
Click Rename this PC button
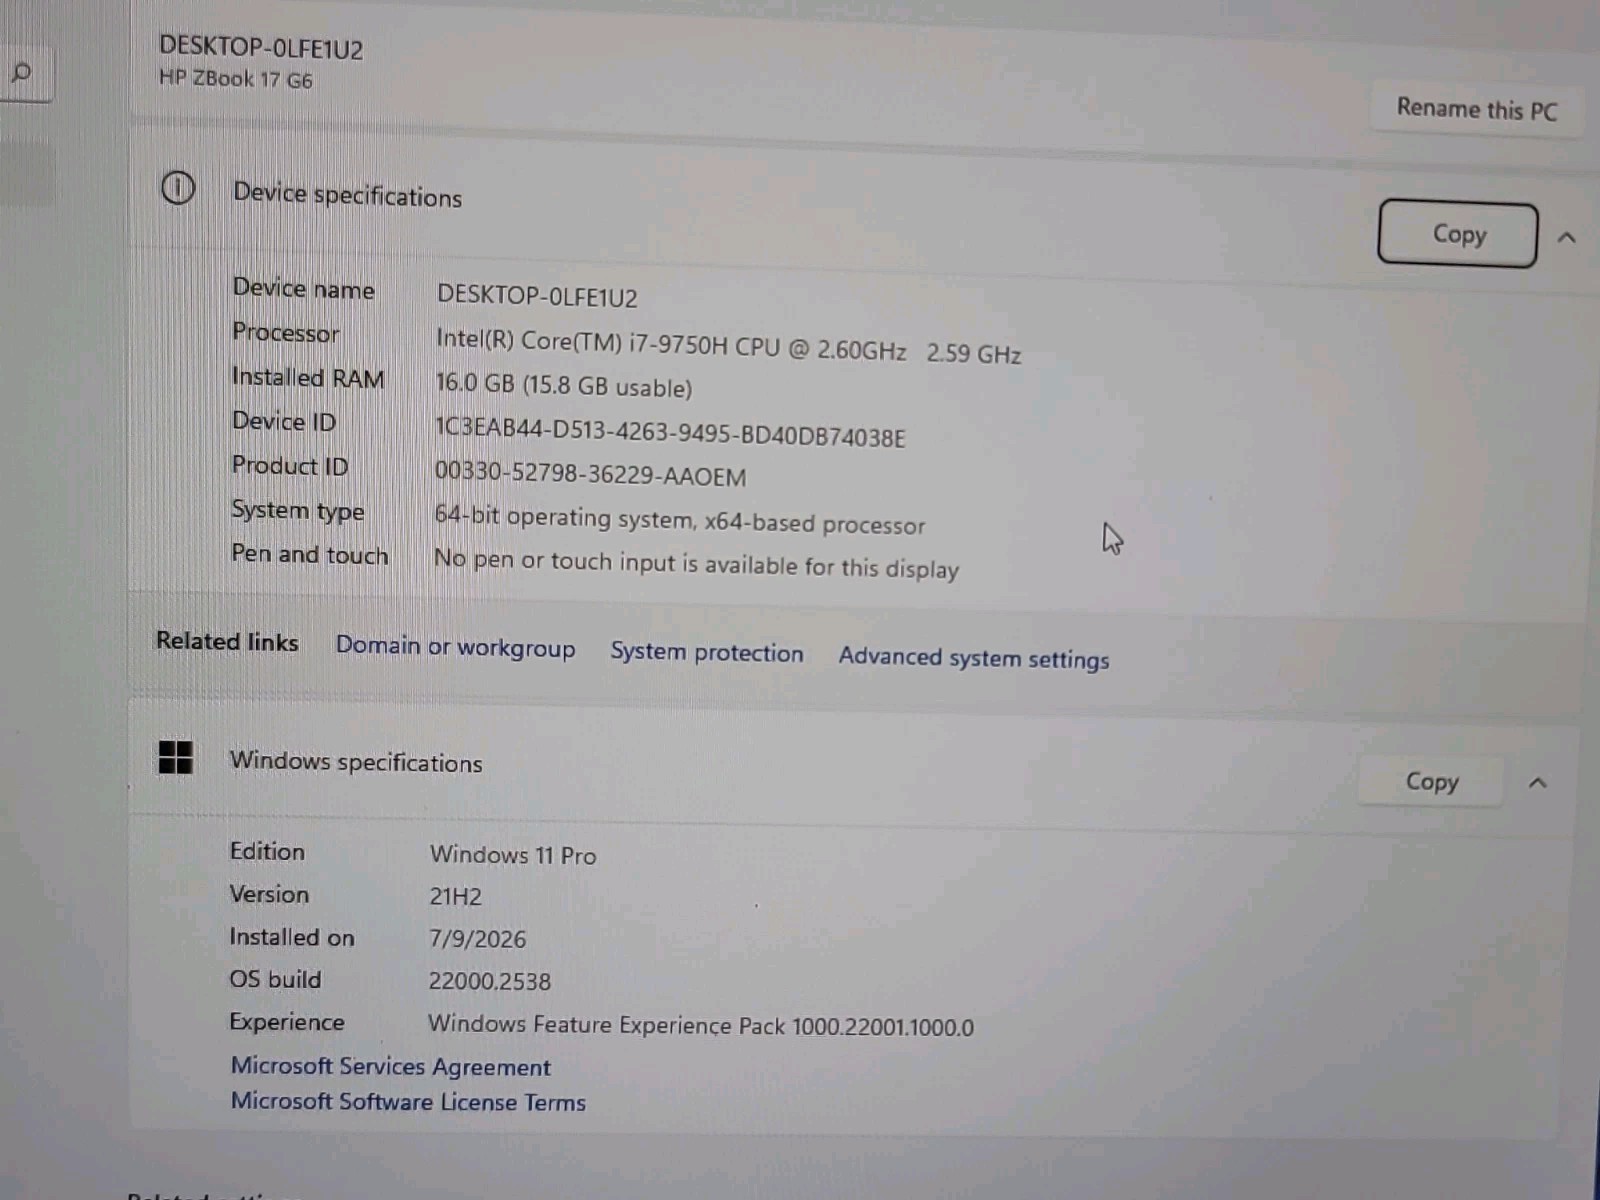coord(1476,109)
